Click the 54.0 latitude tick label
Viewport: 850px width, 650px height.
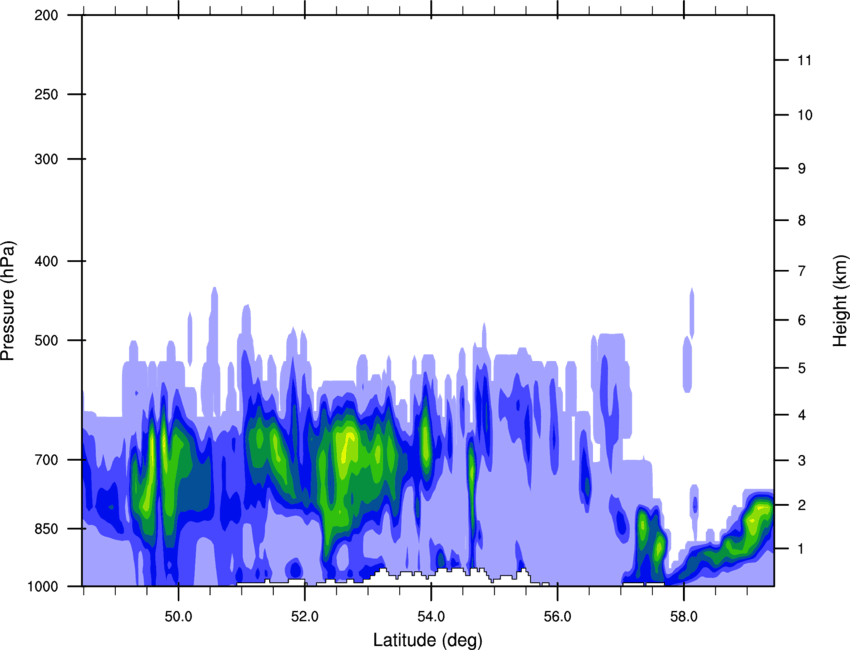tap(431, 616)
